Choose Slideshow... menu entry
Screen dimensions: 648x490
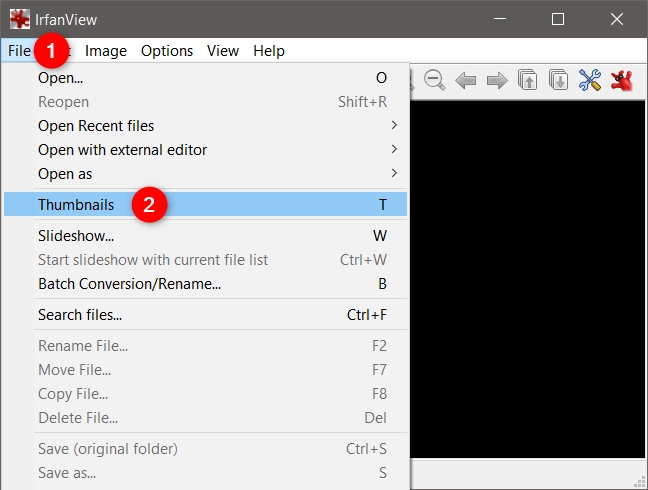tap(205, 235)
